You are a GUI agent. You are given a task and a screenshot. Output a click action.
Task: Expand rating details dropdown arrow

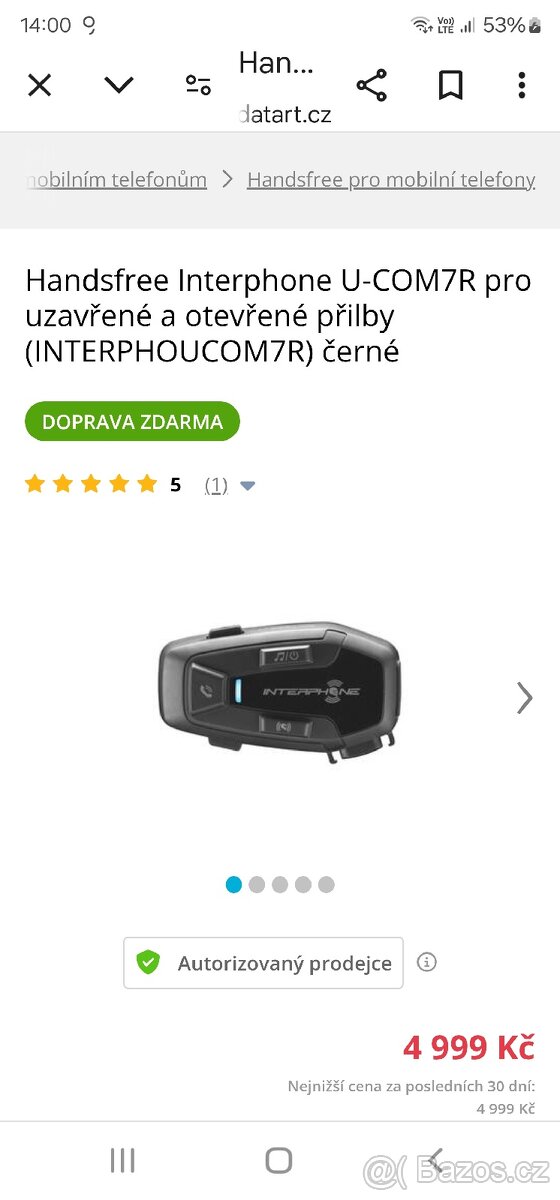click(248, 486)
